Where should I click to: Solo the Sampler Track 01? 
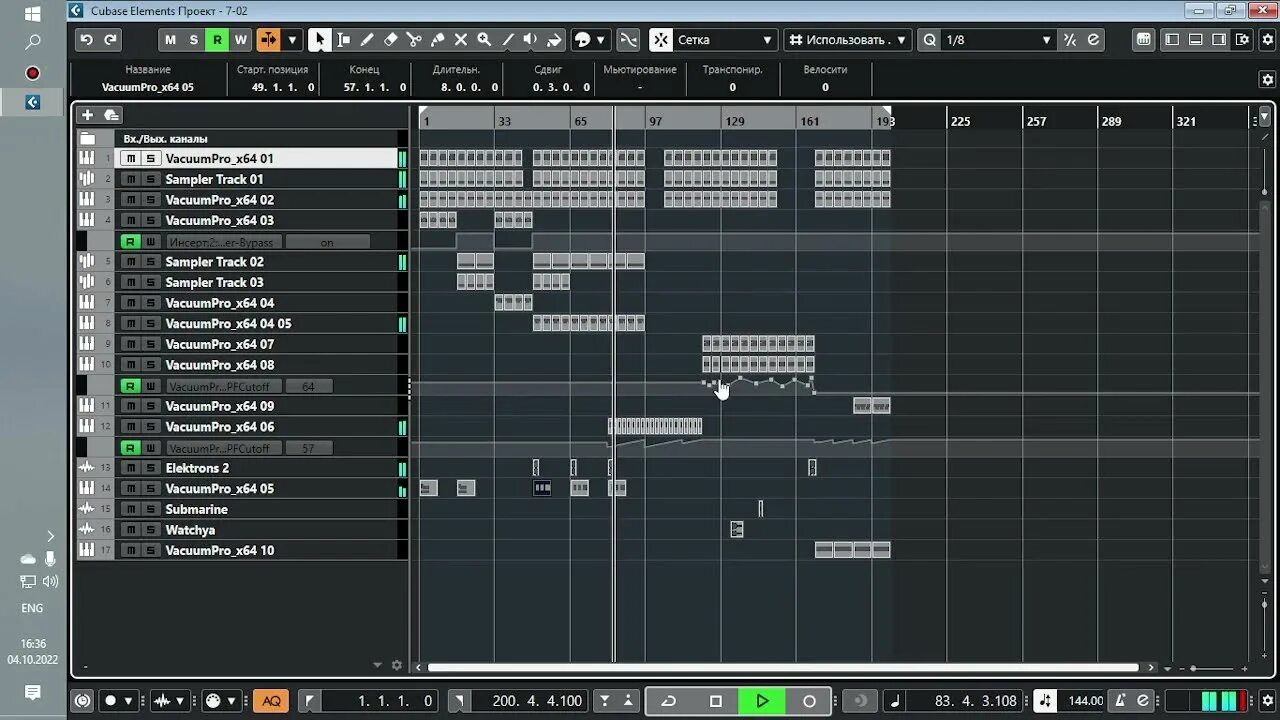pyautogui.click(x=150, y=179)
